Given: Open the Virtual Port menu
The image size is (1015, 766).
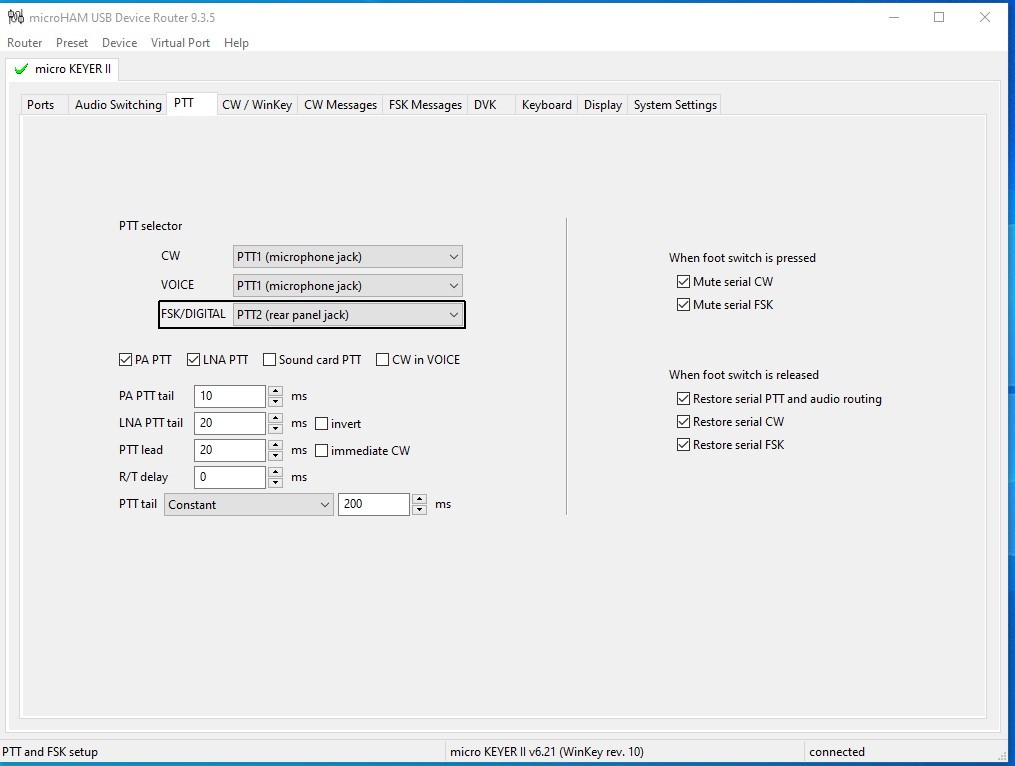Looking at the screenshot, I should (181, 43).
